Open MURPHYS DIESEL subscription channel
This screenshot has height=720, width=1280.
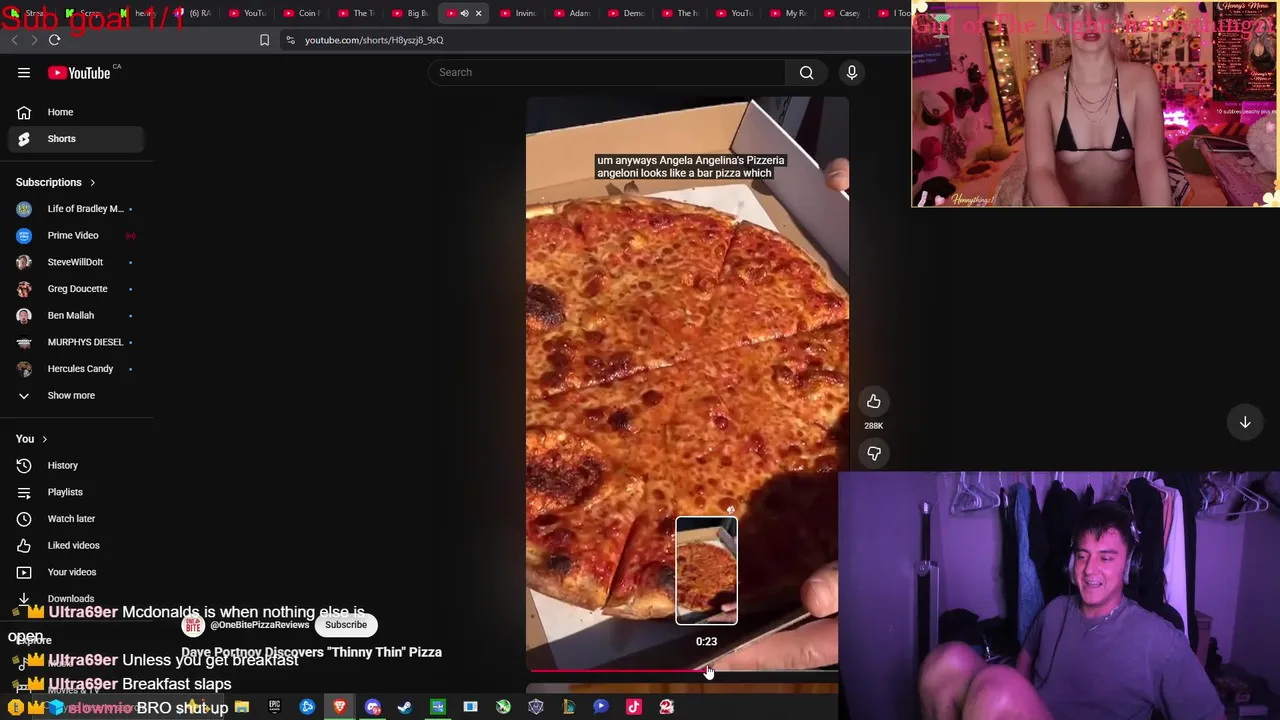click(x=78, y=342)
